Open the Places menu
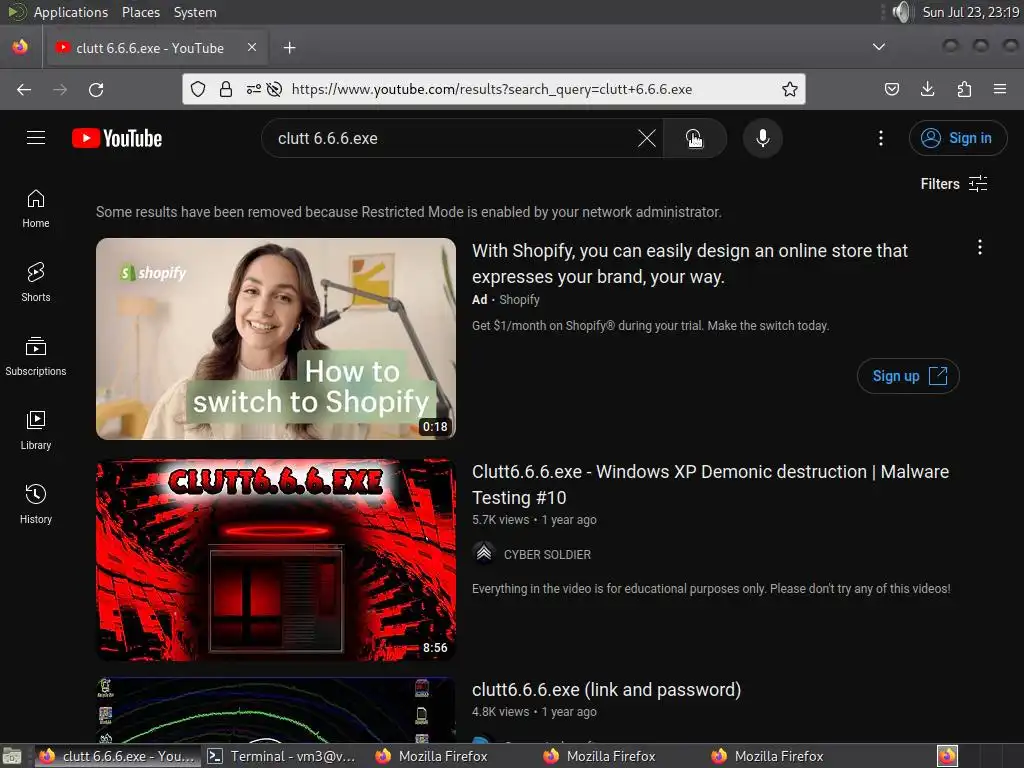1024x768 pixels. point(140,12)
